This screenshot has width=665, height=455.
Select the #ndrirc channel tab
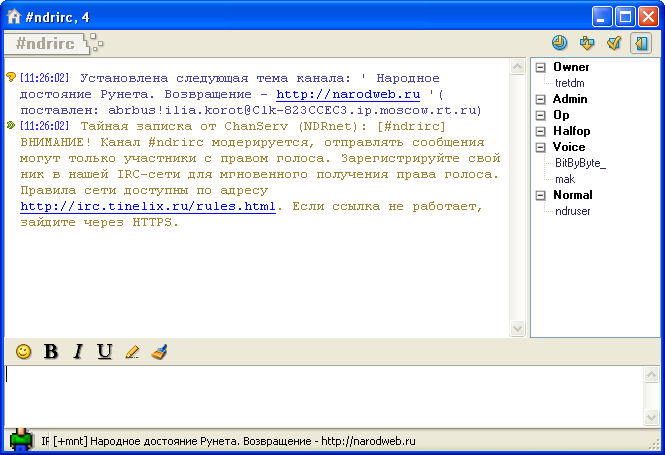[44, 44]
